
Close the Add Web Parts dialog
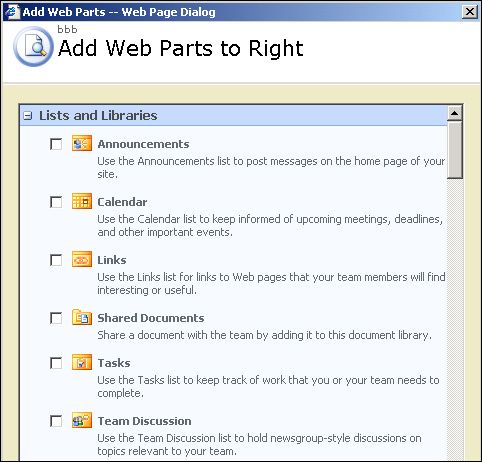coord(470,12)
